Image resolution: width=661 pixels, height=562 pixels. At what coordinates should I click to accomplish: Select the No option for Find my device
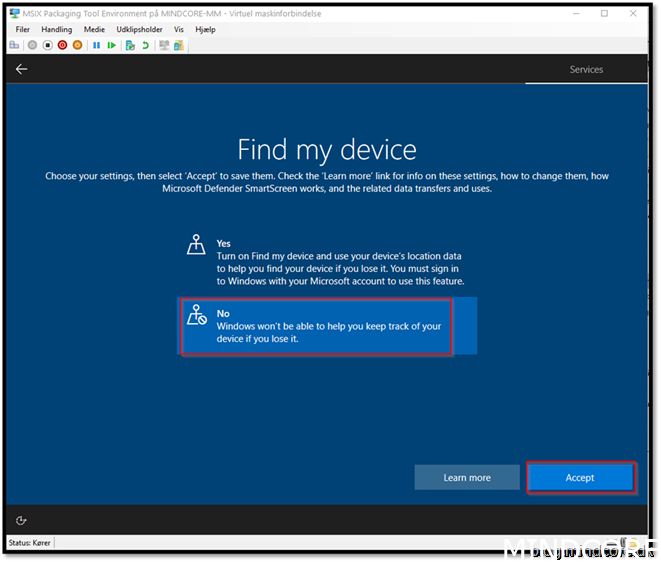point(316,326)
